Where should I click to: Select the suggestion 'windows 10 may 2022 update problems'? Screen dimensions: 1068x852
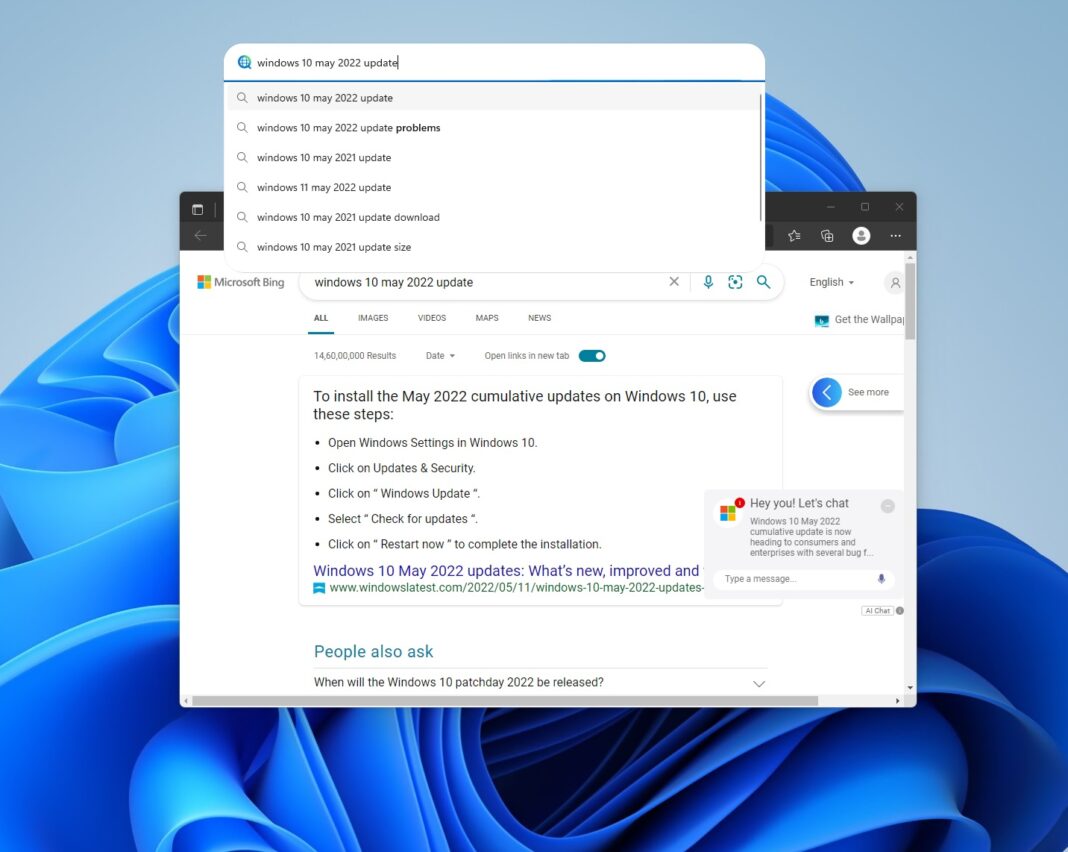point(349,127)
